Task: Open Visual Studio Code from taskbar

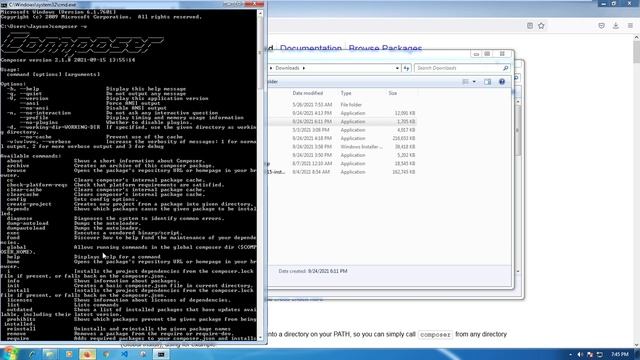Action: [x=124, y=354]
